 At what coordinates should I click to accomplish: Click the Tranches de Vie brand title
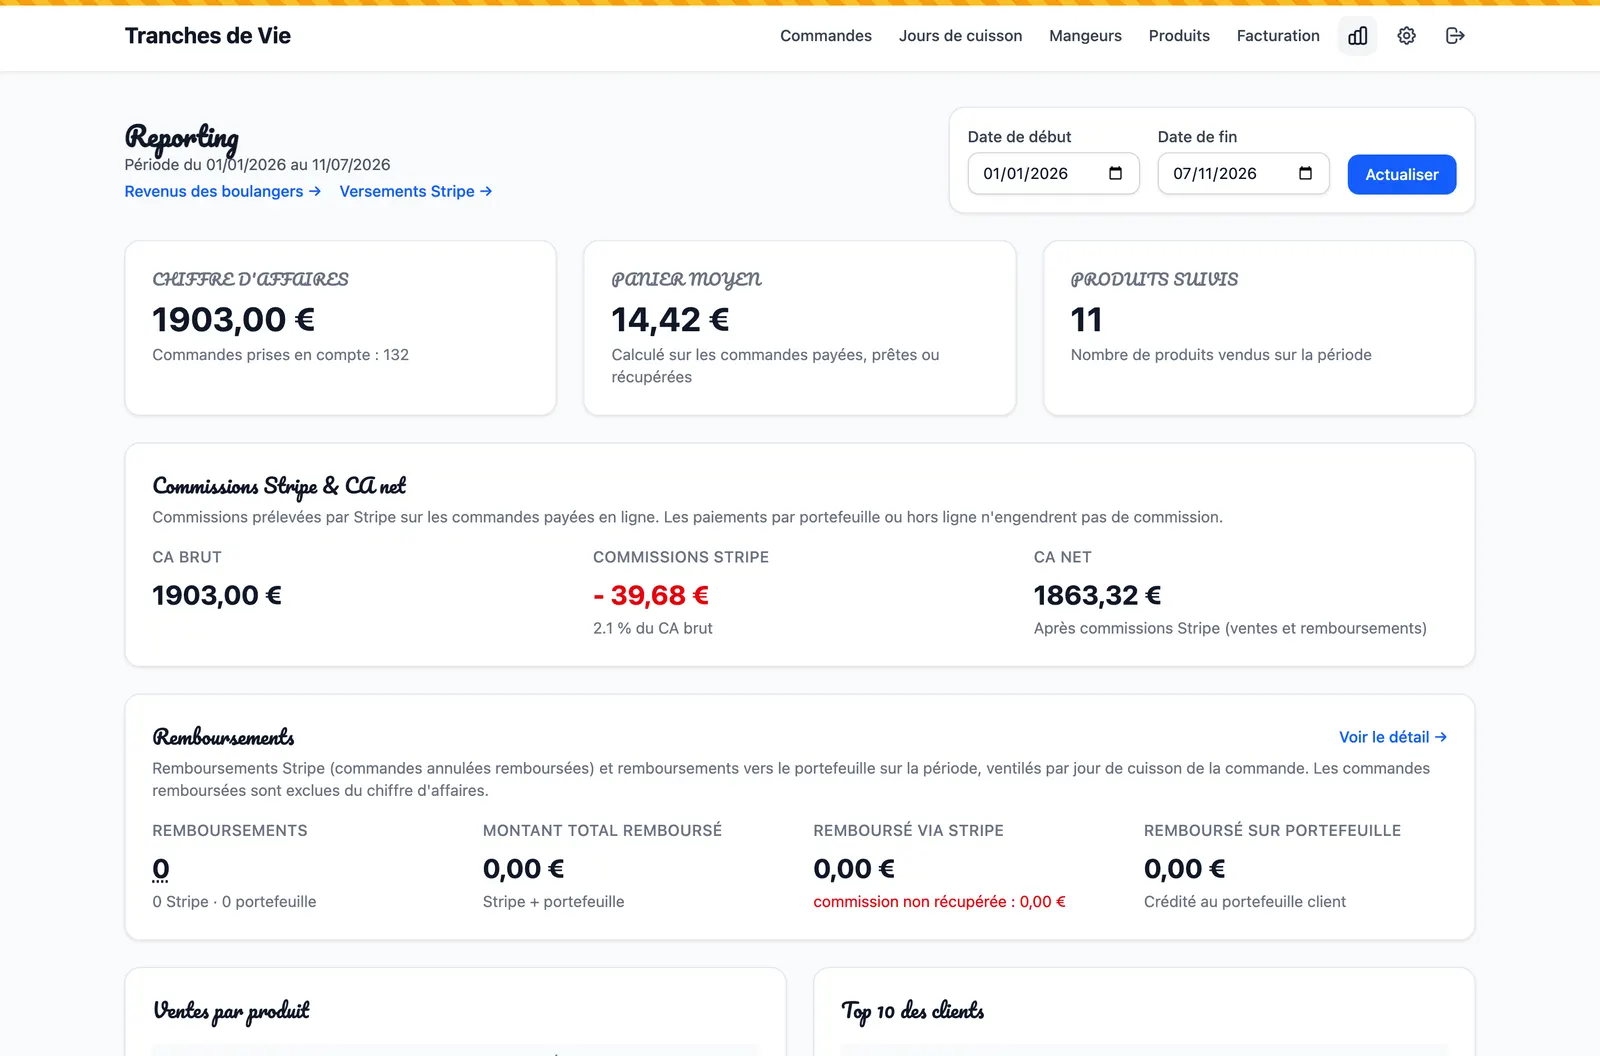click(208, 36)
